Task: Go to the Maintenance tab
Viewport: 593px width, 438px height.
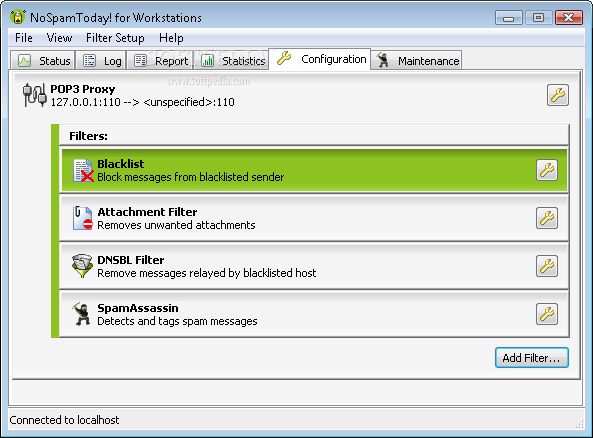Action: (416, 61)
